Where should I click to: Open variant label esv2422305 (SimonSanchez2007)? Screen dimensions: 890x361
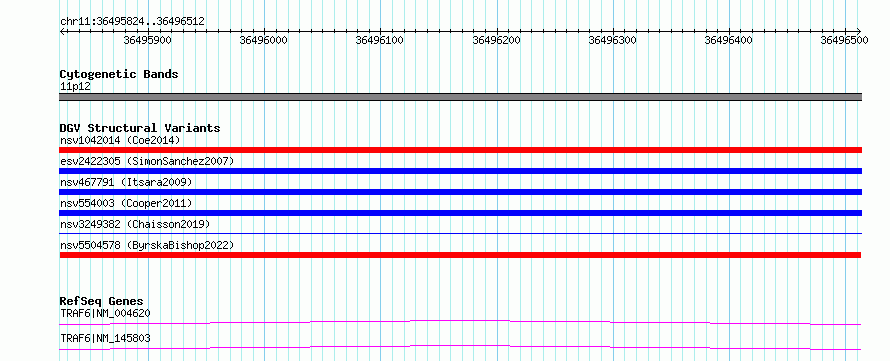[x=147, y=161]
